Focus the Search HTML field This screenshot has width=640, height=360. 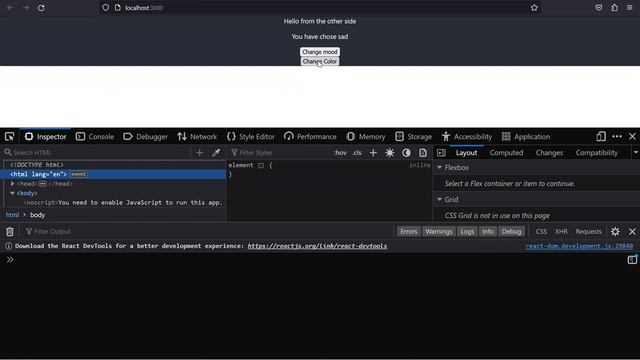98,153
